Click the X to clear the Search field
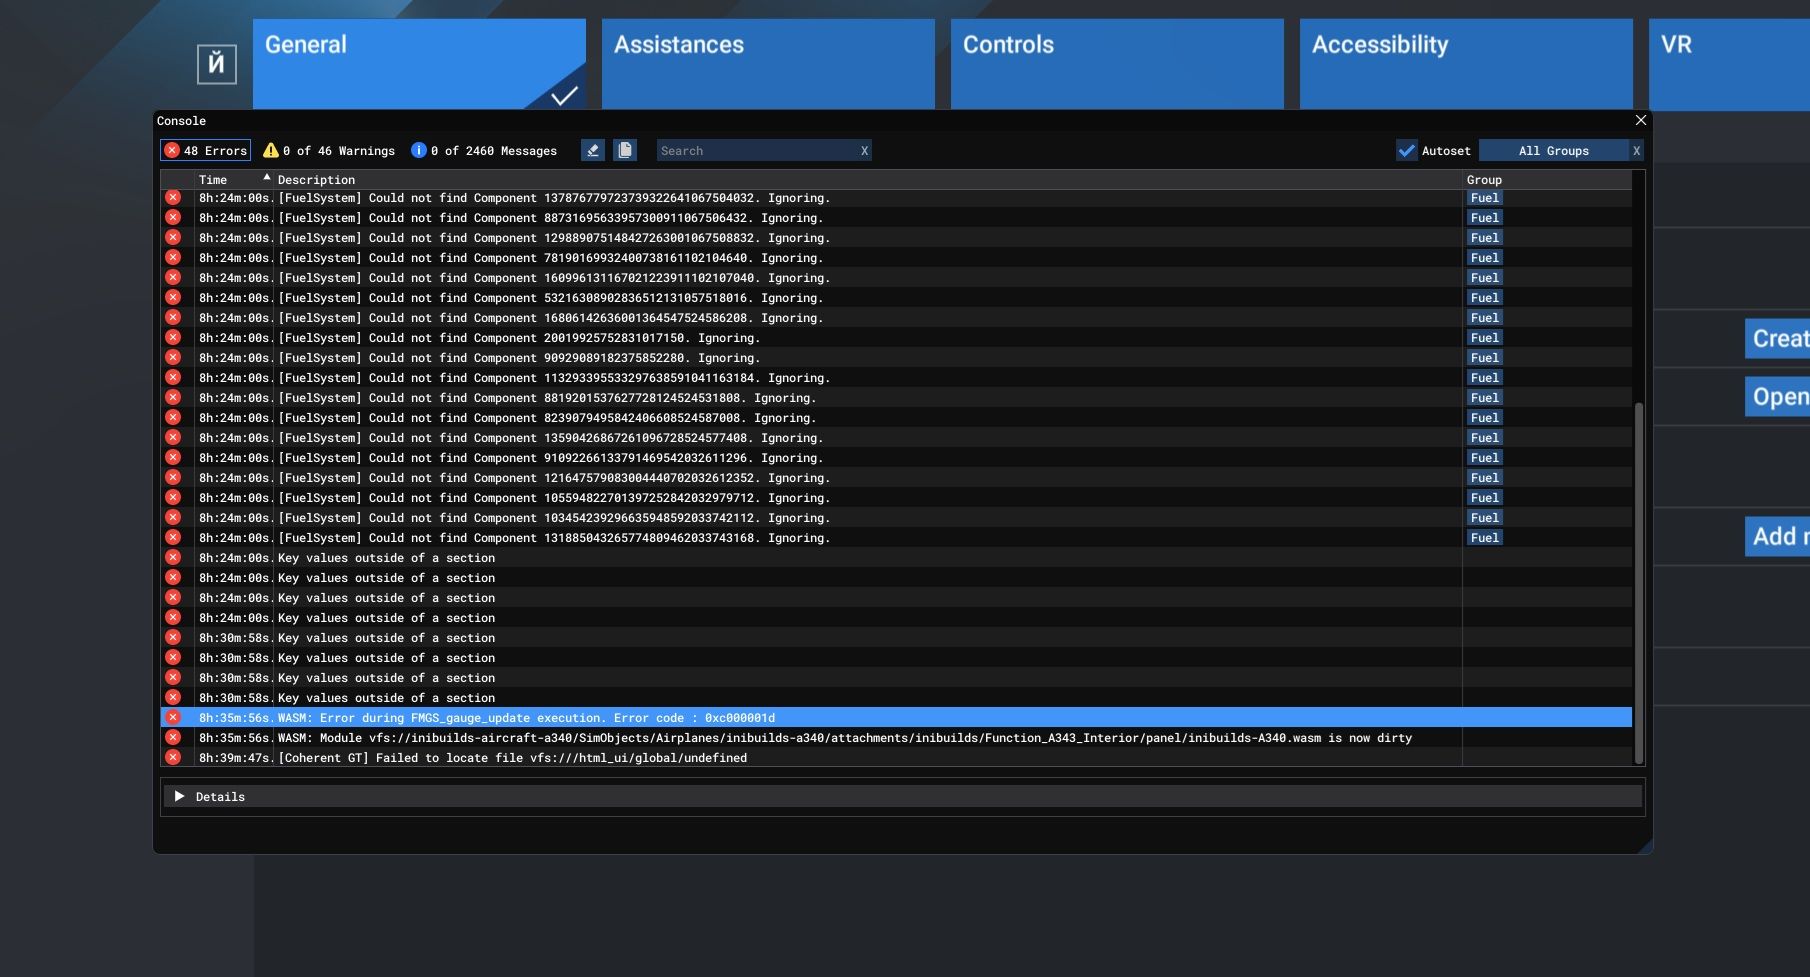Image resolution: width=1810 pixels, height=977 pixels. (x=864, y=151)
